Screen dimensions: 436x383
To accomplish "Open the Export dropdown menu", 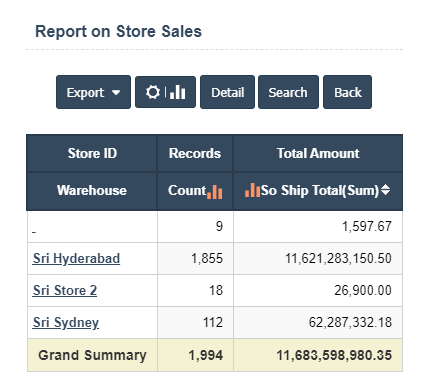I will (x=93, y=92).
